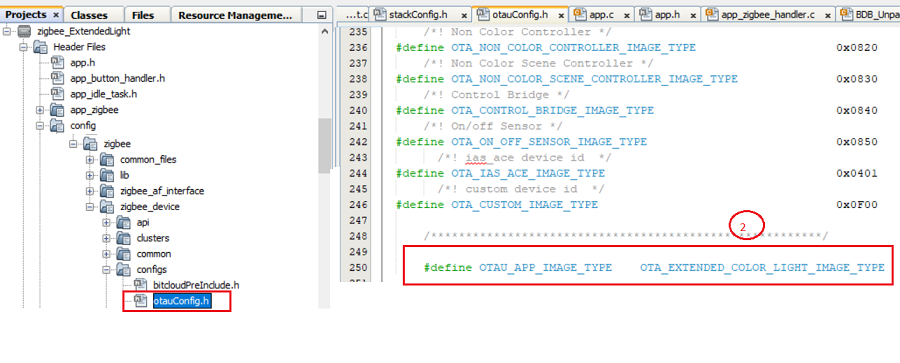Viewport: 900px width, 363px height.
Task: Close the Projects tab
Action: pyautogui.click(x=56, y=16)
